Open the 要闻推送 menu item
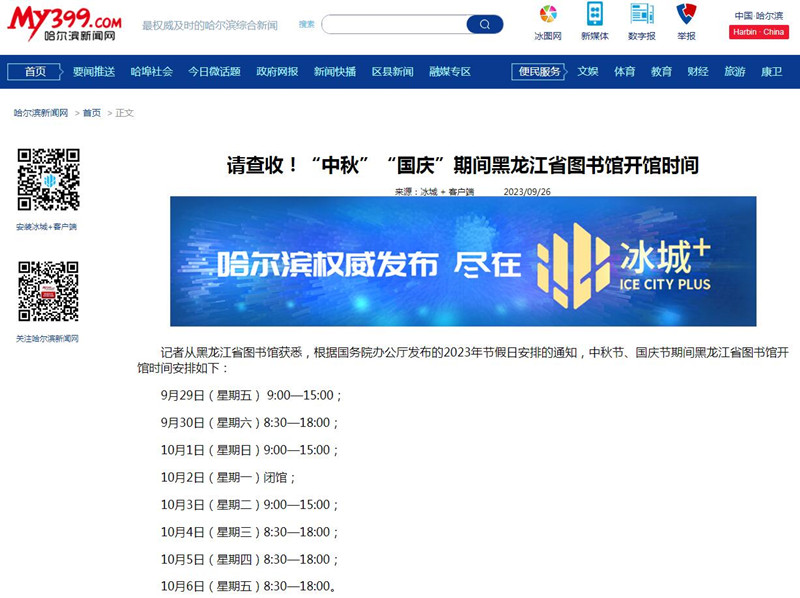This screenshot has height=598, width=800. pos(94,72)
